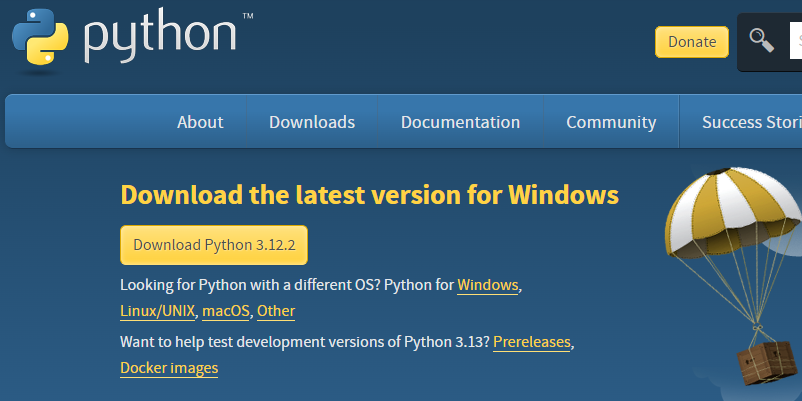Follow the Linux/UNIX download link
The width and height of the screenshot is (802, 401).
[x=158, y=311]
